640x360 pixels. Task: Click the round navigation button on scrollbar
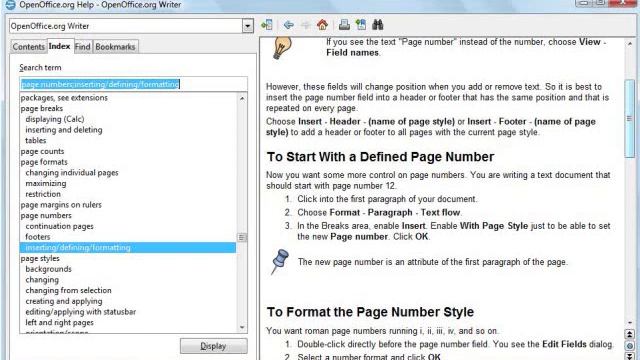(x=630, y=346)
